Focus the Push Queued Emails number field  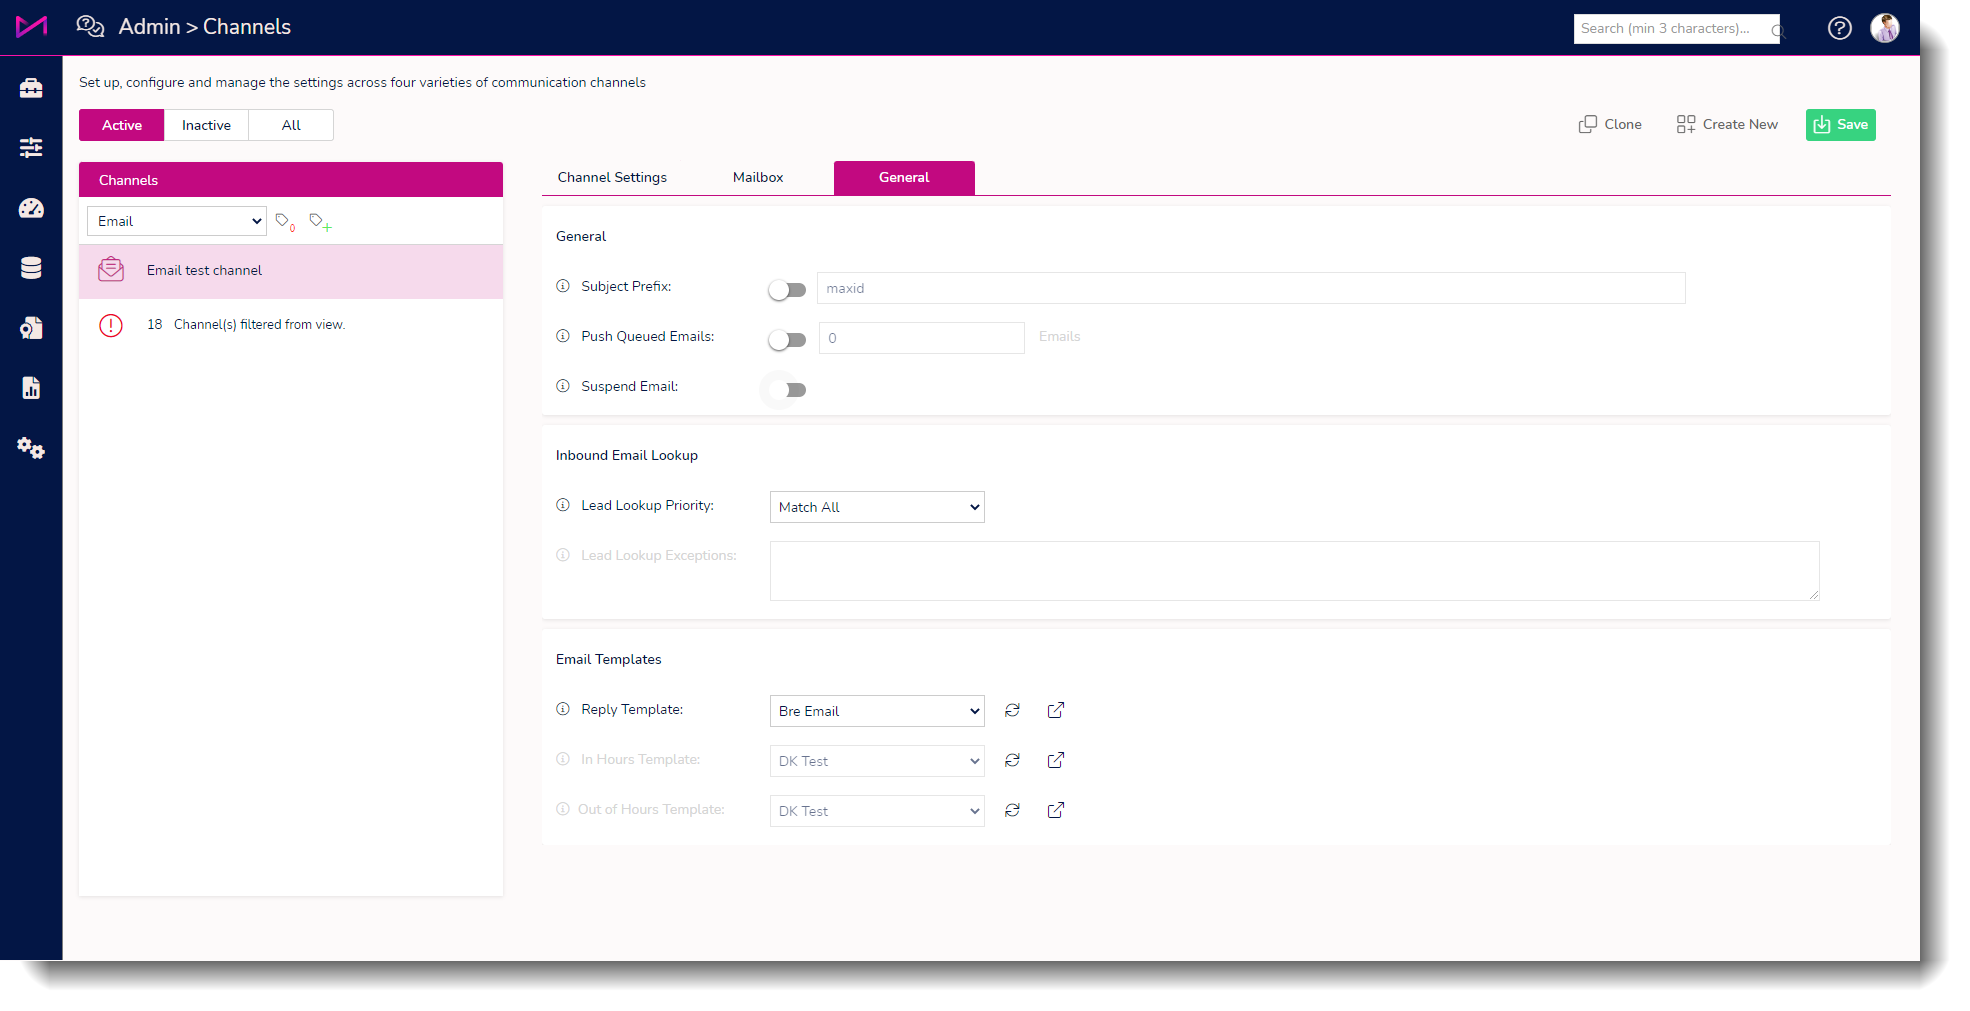point(922,338)
